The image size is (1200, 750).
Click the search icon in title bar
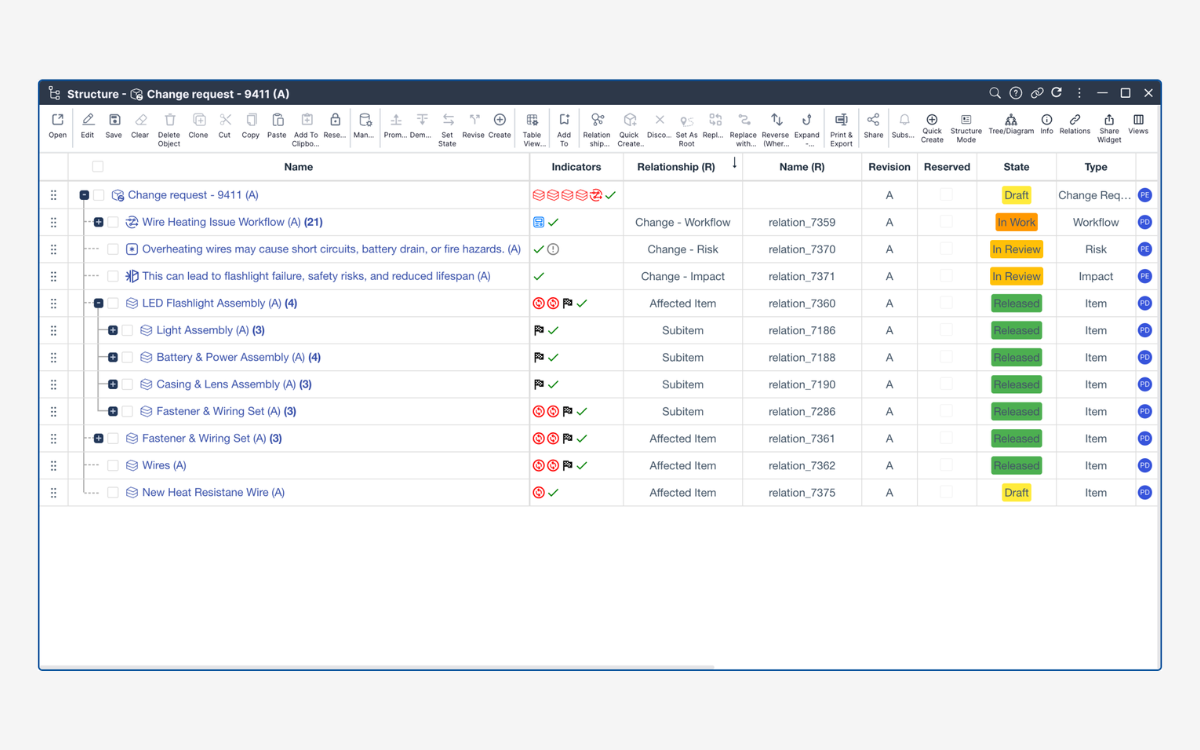coord(995,93)
